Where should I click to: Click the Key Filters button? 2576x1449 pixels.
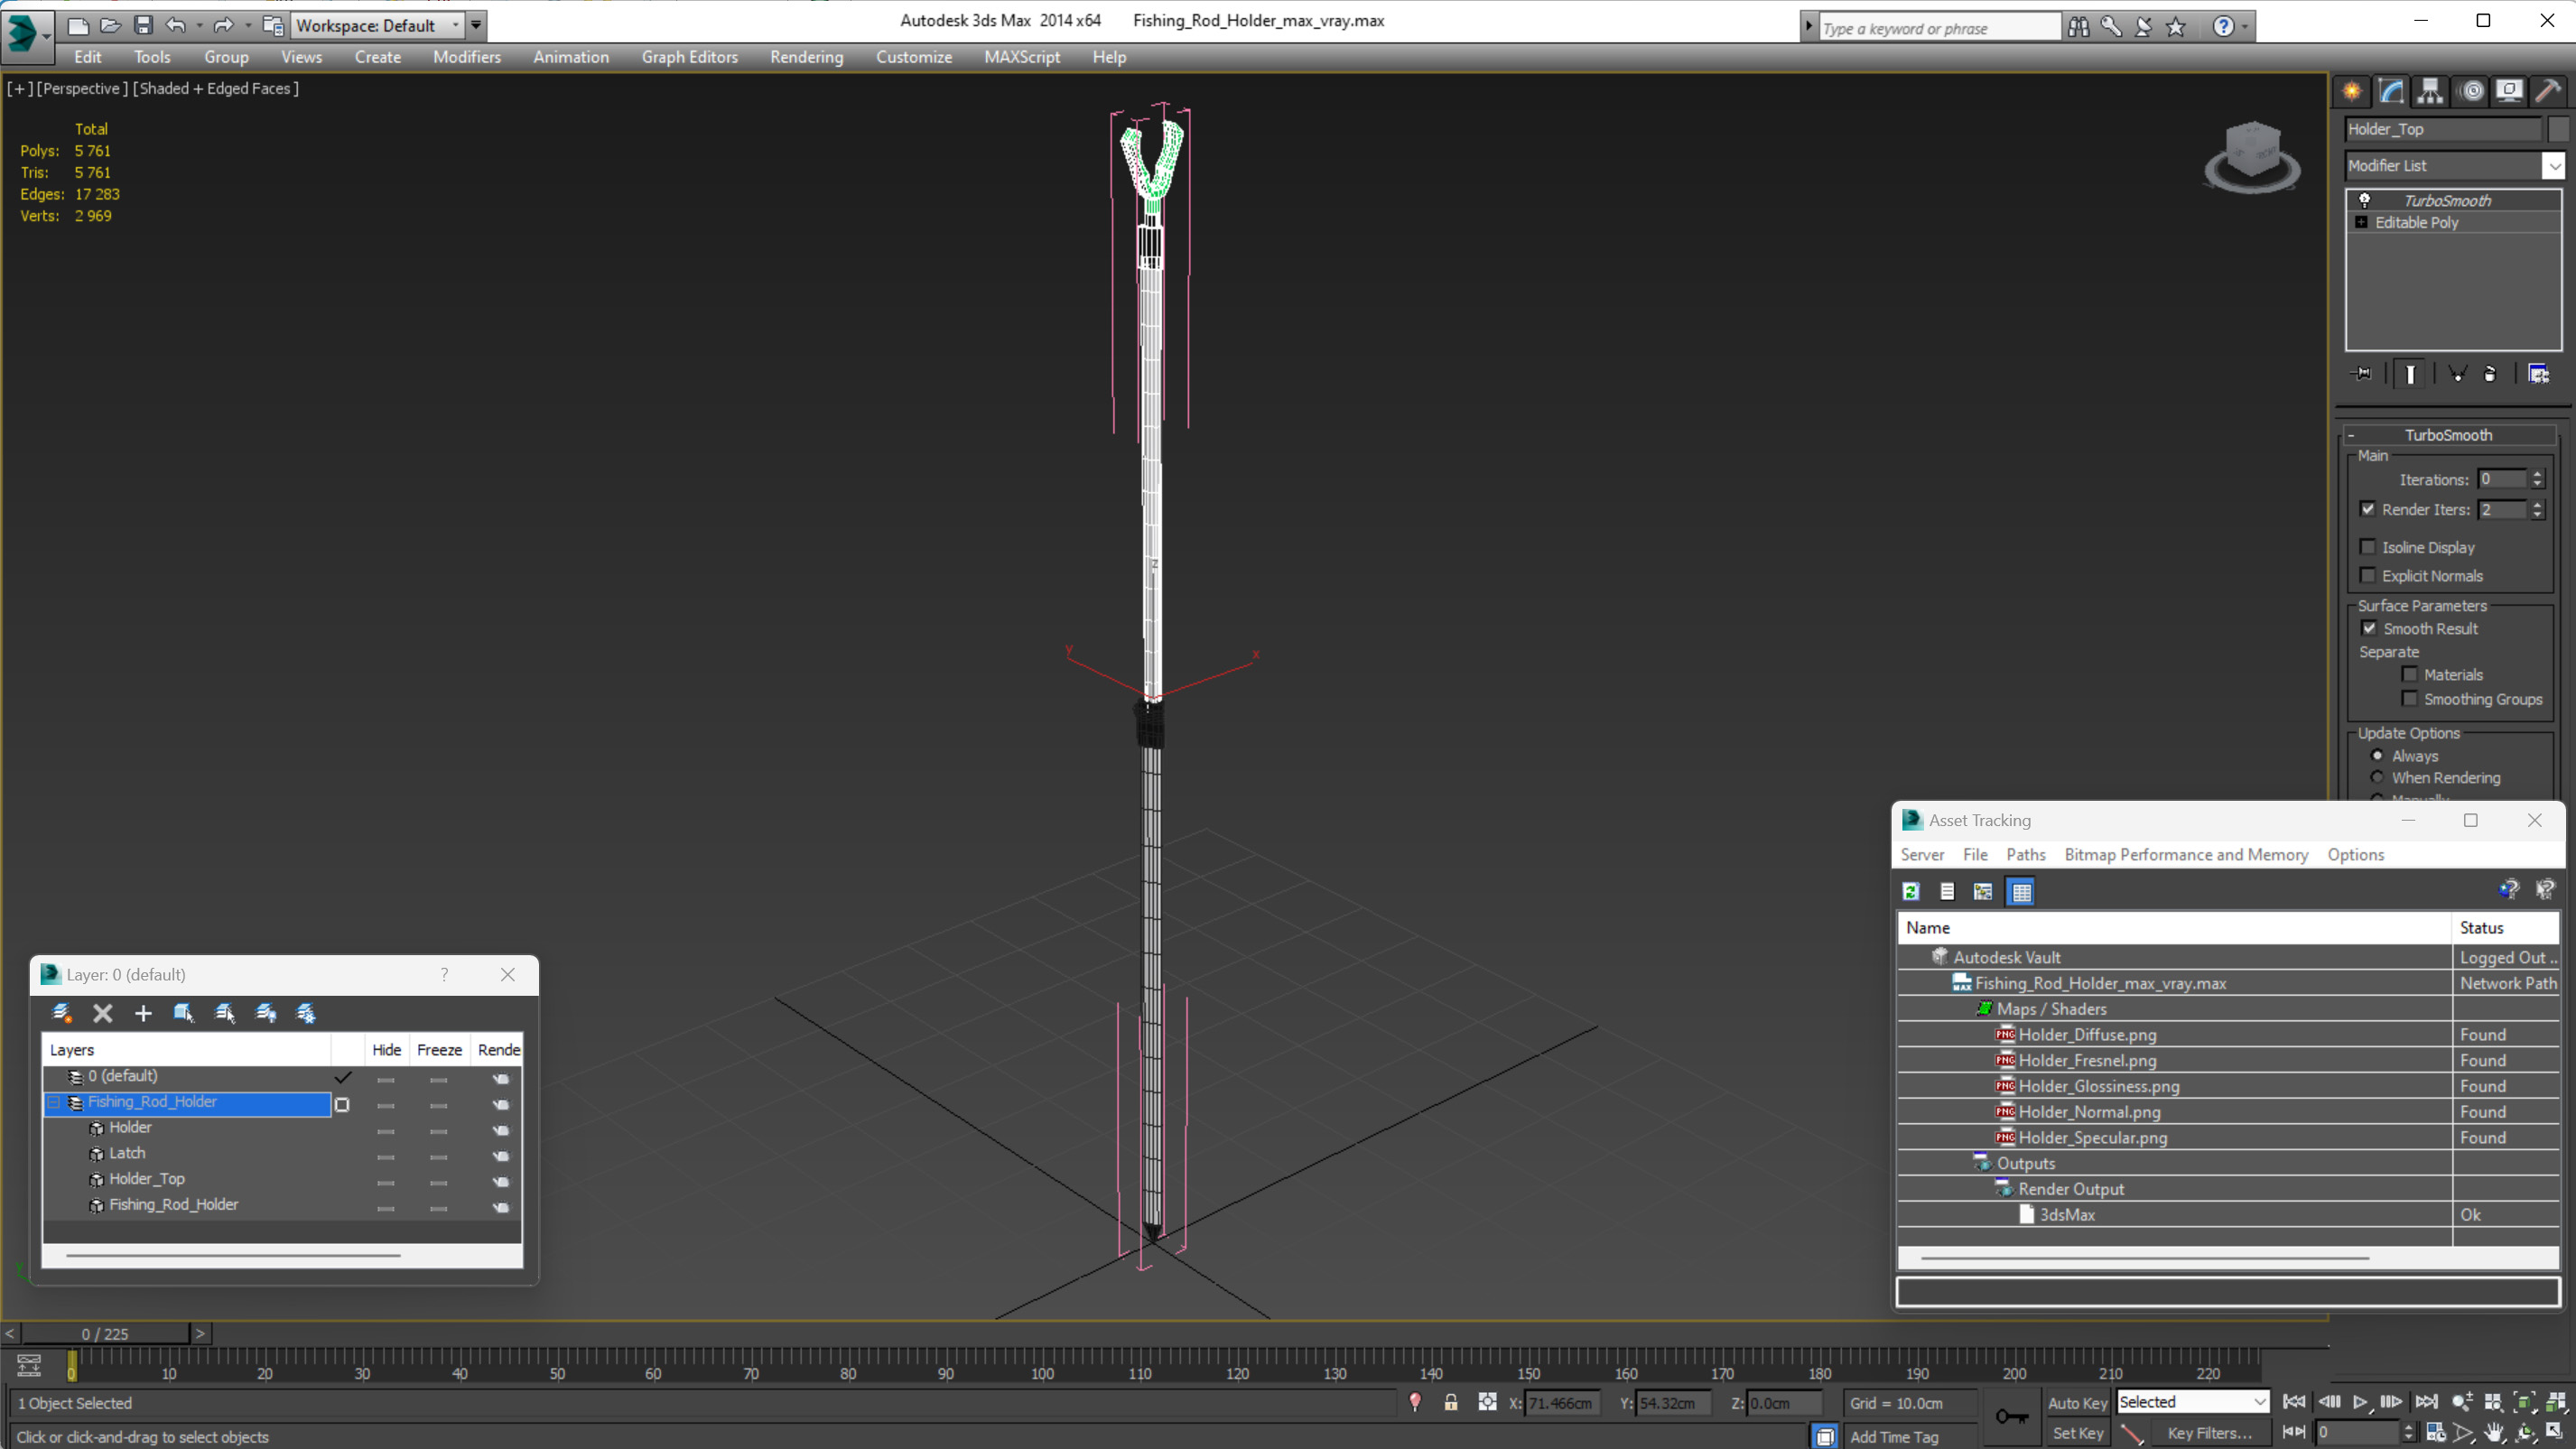pyautogui.click(x=2209, y=1433)
